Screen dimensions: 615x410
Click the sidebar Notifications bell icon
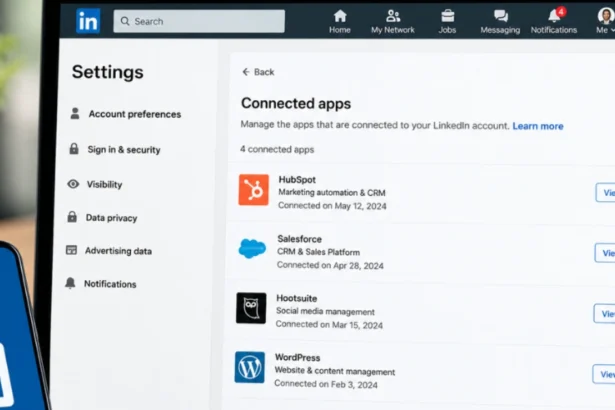point(70,283)
